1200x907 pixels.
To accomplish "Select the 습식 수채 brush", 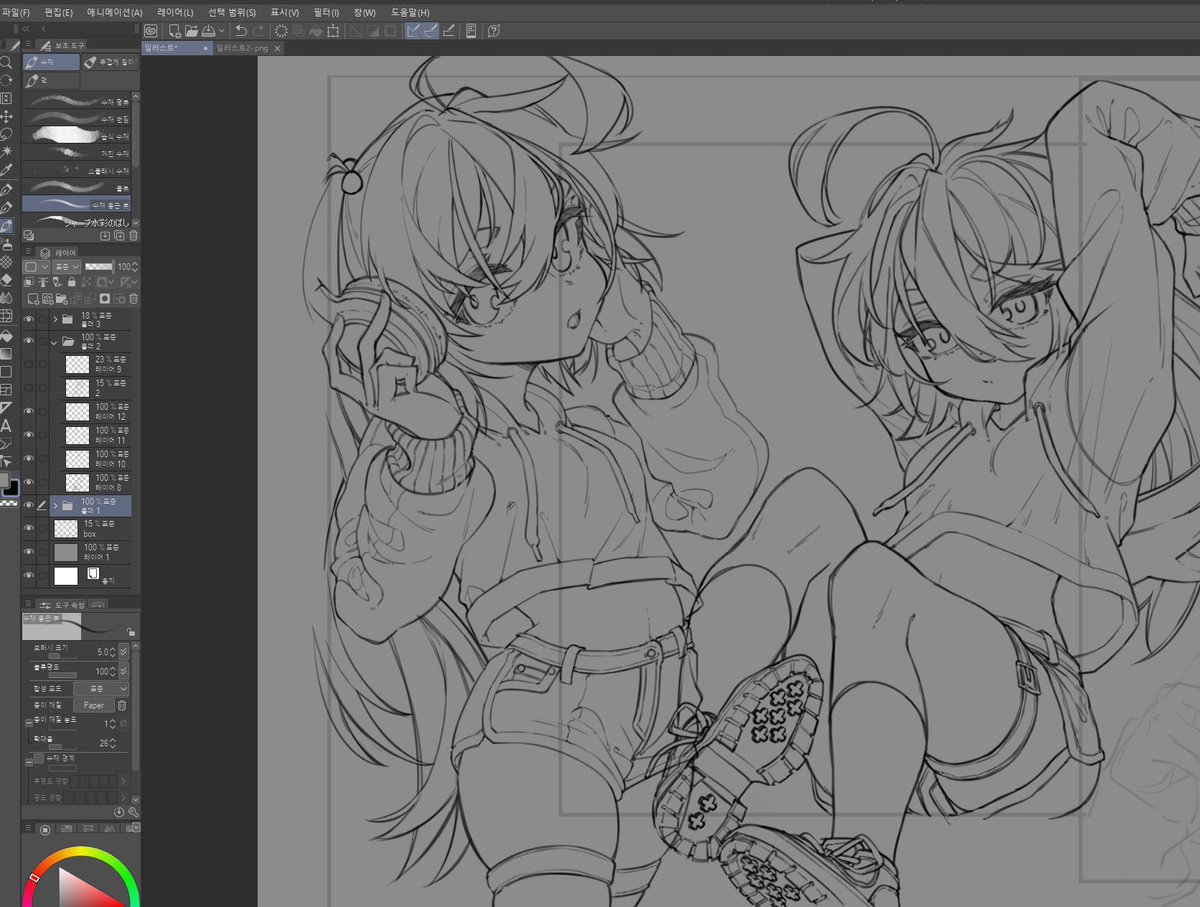I will point(76,136).
